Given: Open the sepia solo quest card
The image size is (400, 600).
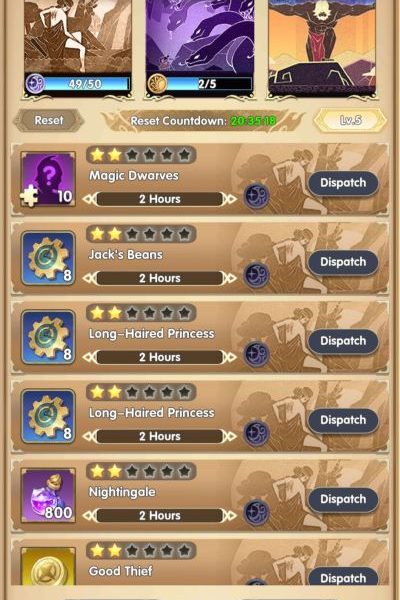Looking at the screenshot, I should coord(78,48).
